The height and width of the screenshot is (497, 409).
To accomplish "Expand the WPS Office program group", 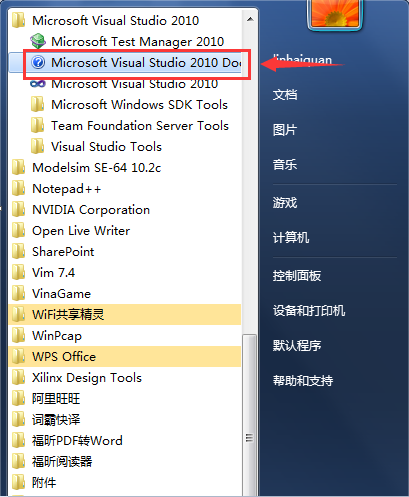I will coord(125,356).
